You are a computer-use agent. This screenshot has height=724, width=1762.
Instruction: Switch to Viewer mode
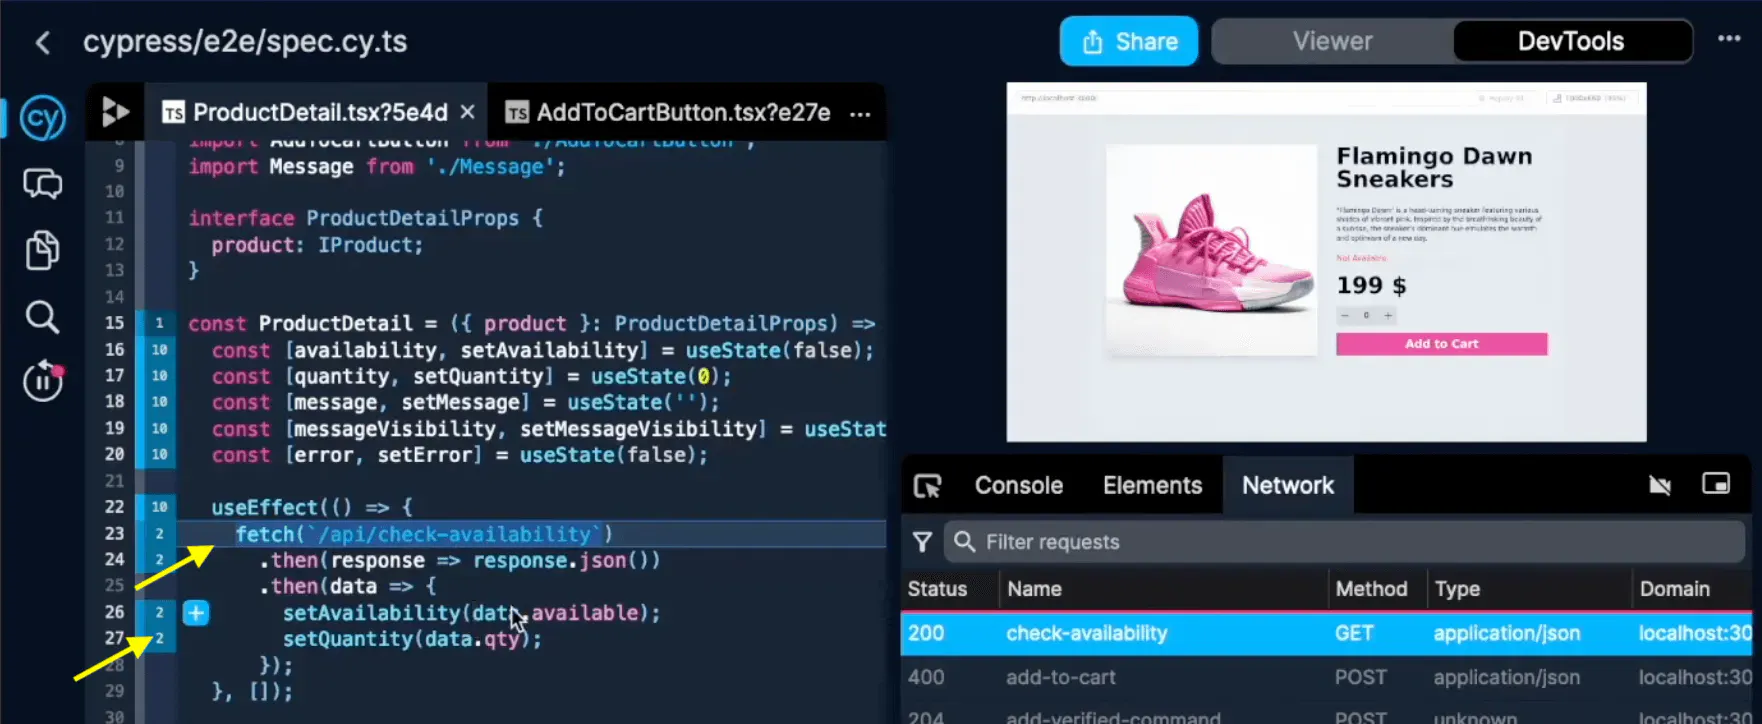[x=1332, y=41]
